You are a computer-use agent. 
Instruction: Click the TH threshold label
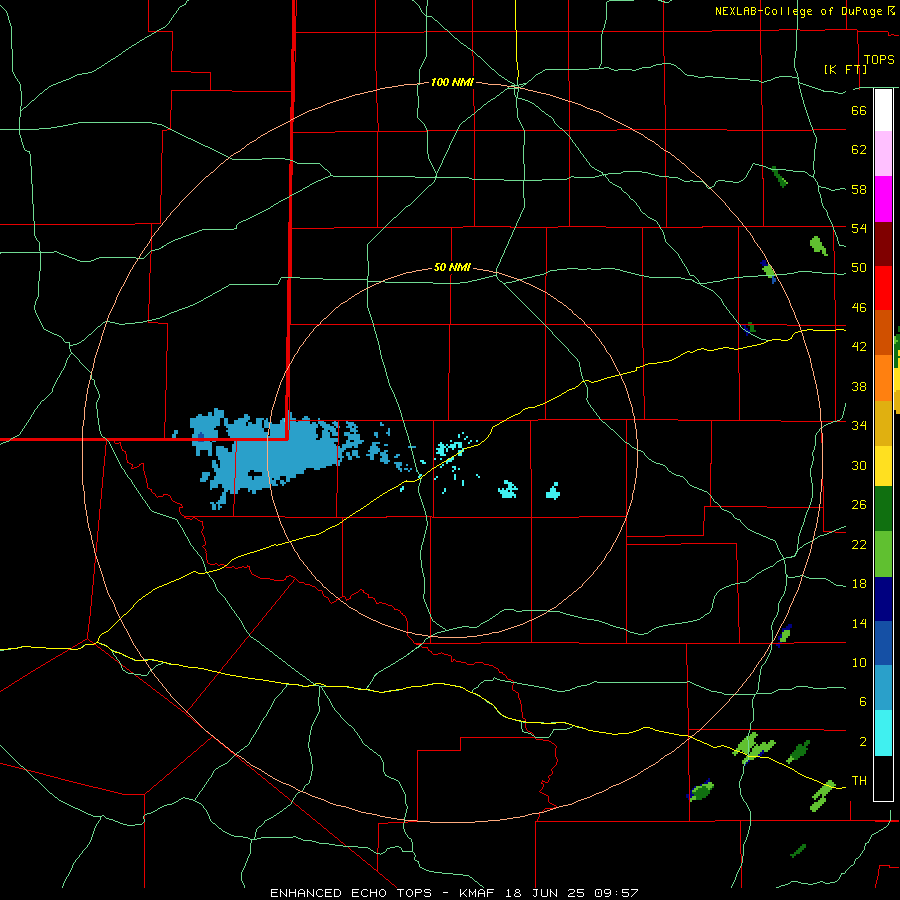coord(859,780)
